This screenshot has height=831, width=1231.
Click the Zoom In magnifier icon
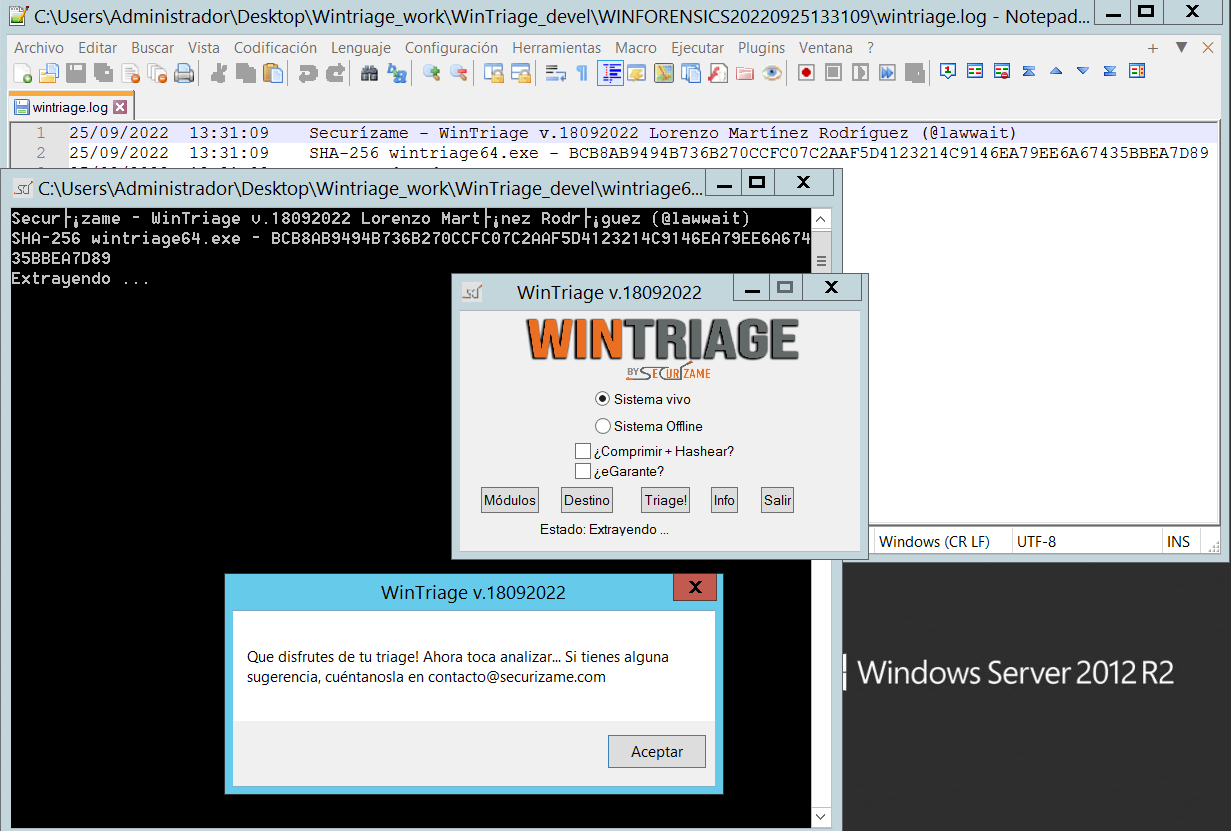(432, 72)
